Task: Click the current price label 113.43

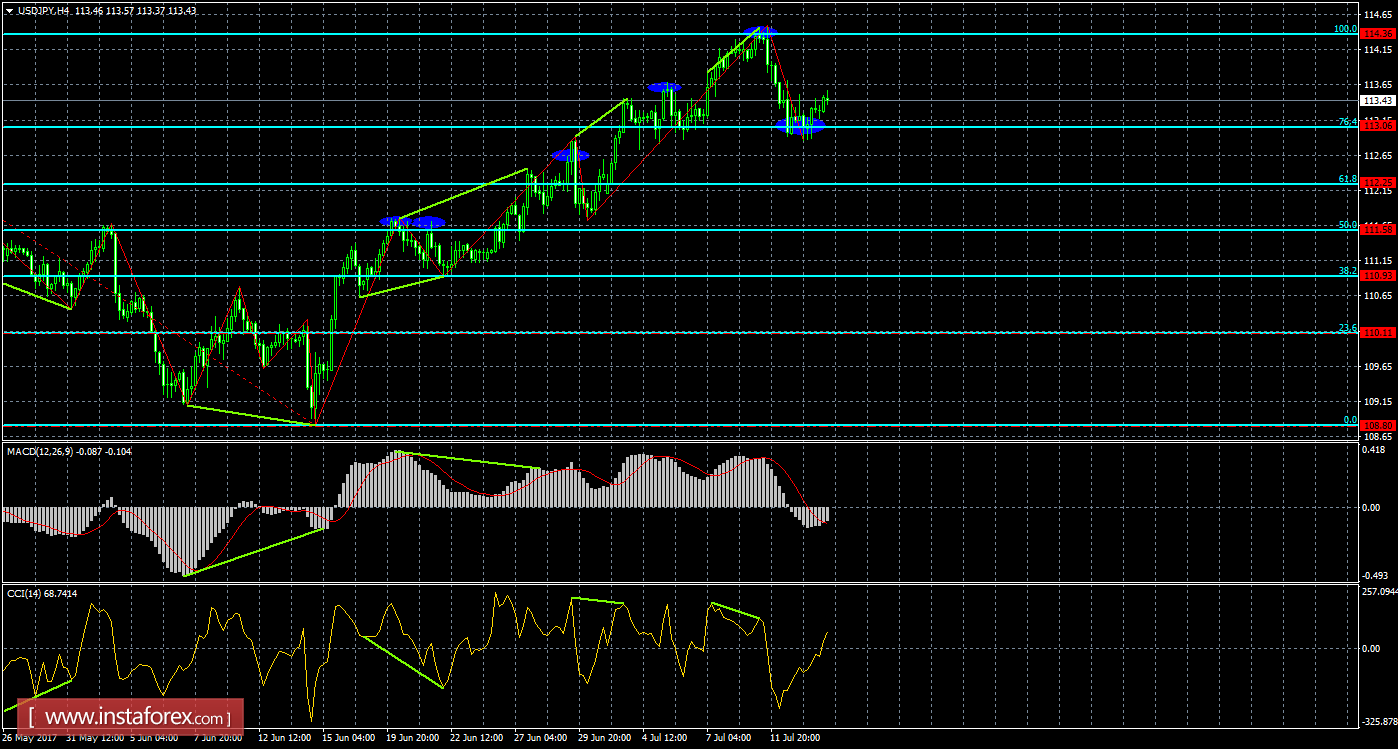Action: tap(1378, 100)
